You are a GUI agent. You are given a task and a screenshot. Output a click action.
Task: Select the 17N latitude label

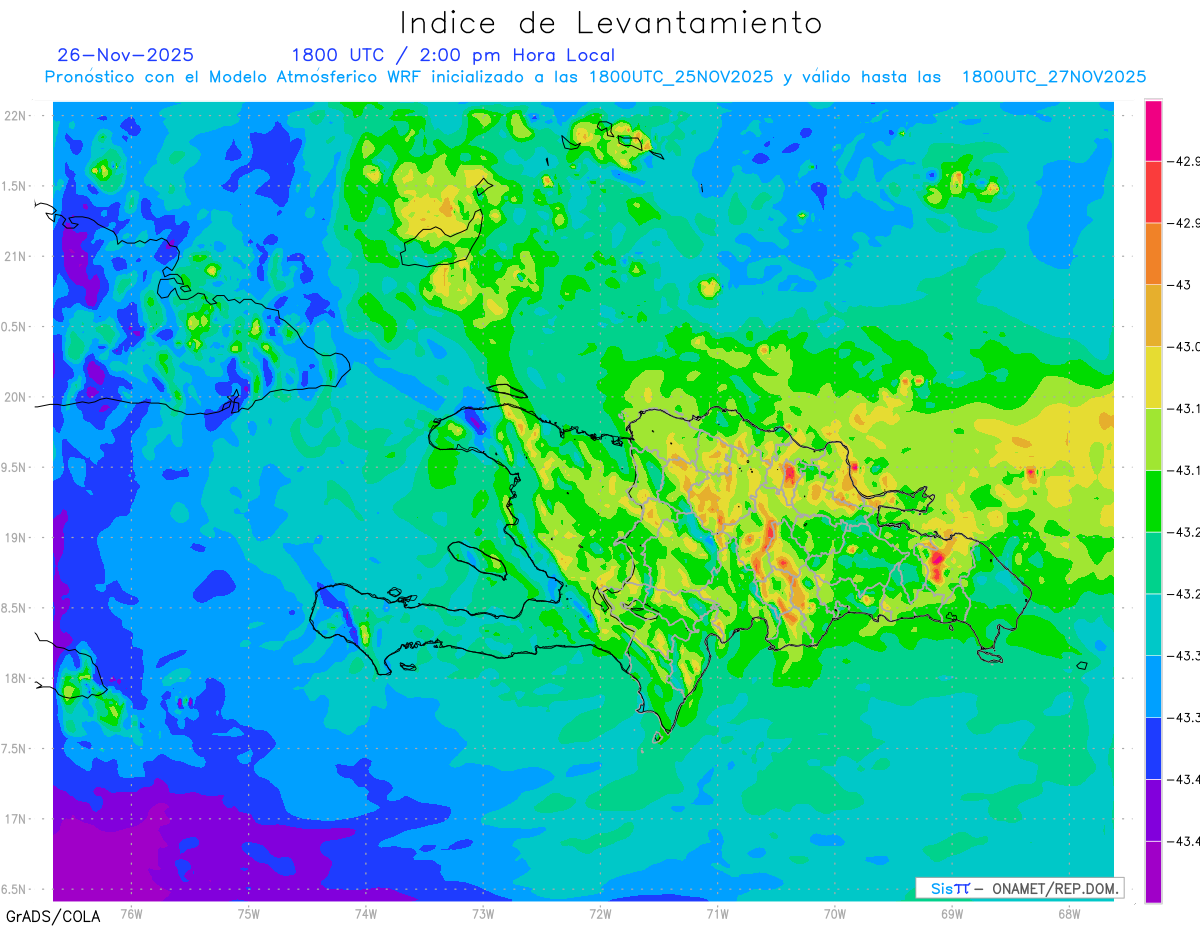15,819
